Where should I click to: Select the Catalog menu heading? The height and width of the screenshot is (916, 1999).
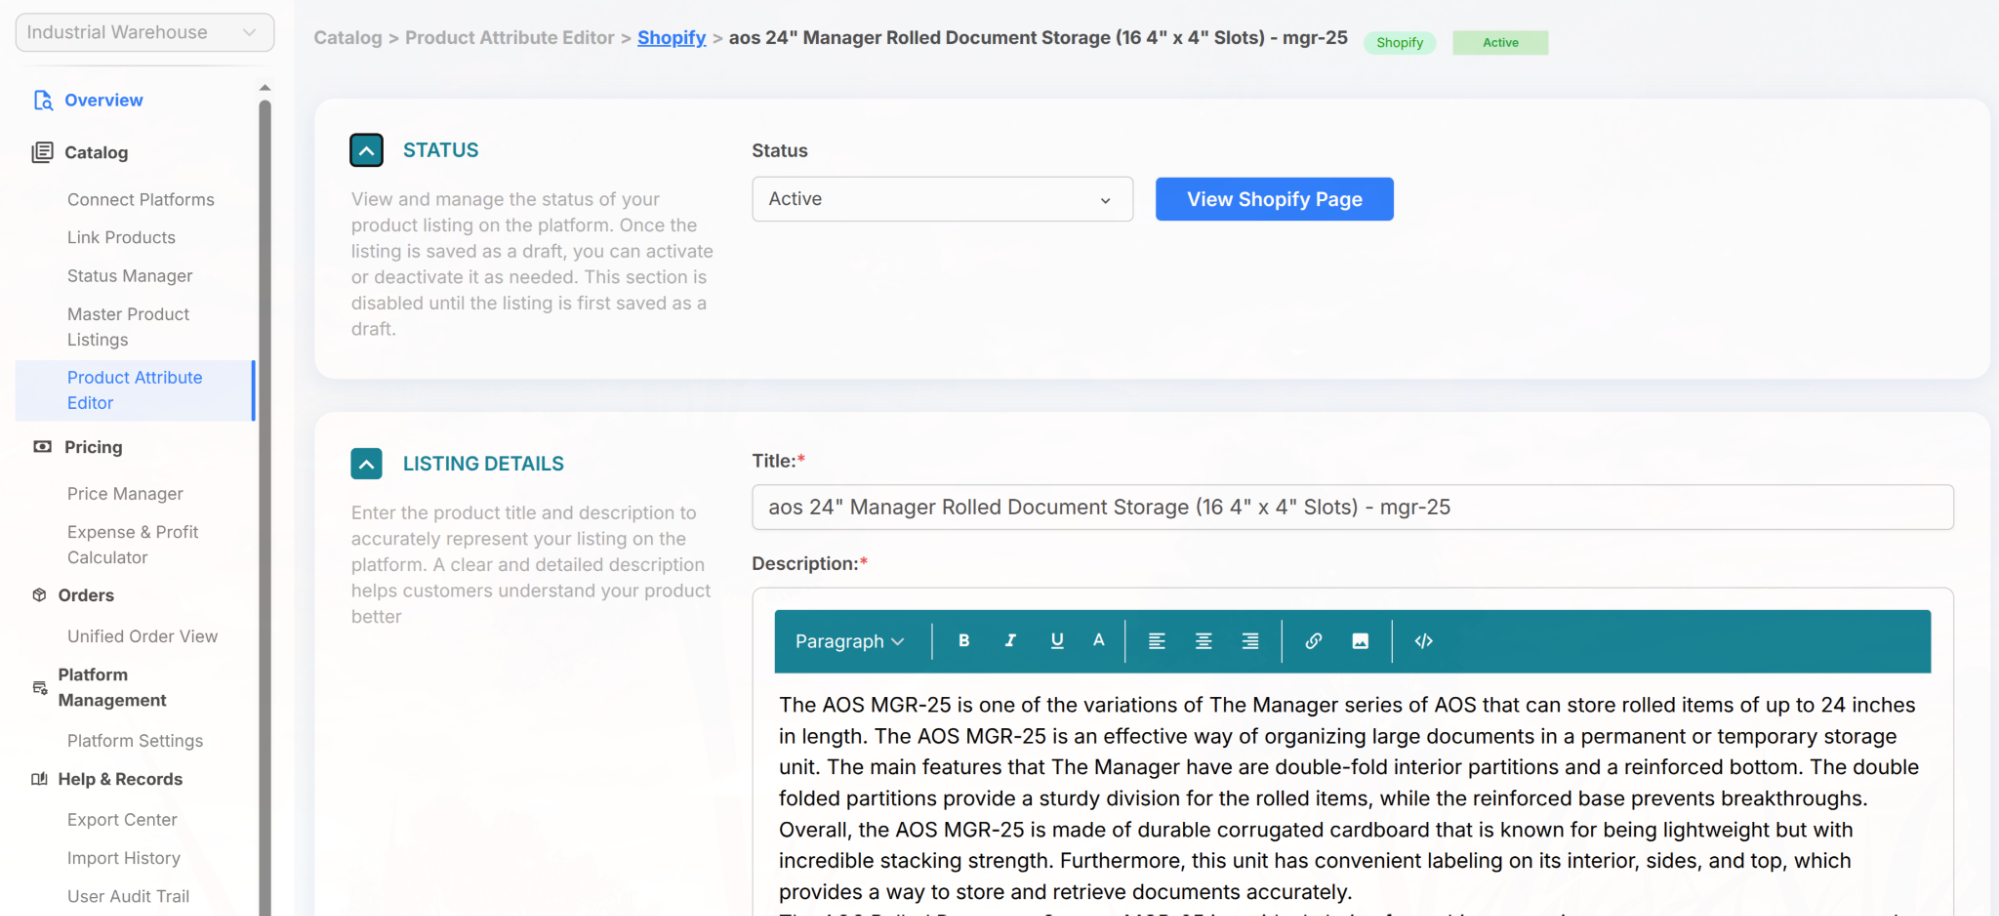[96, 152]
